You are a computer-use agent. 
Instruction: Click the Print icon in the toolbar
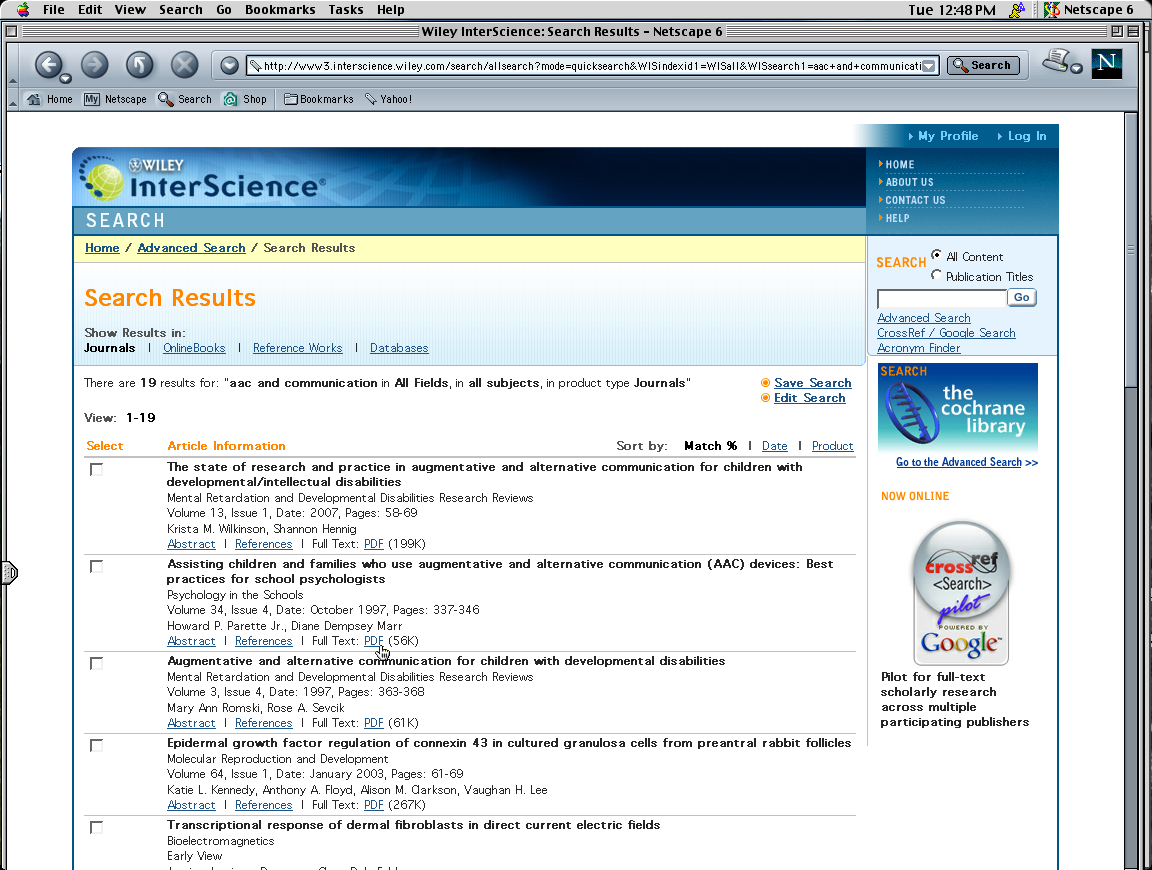click(1056, 60)
